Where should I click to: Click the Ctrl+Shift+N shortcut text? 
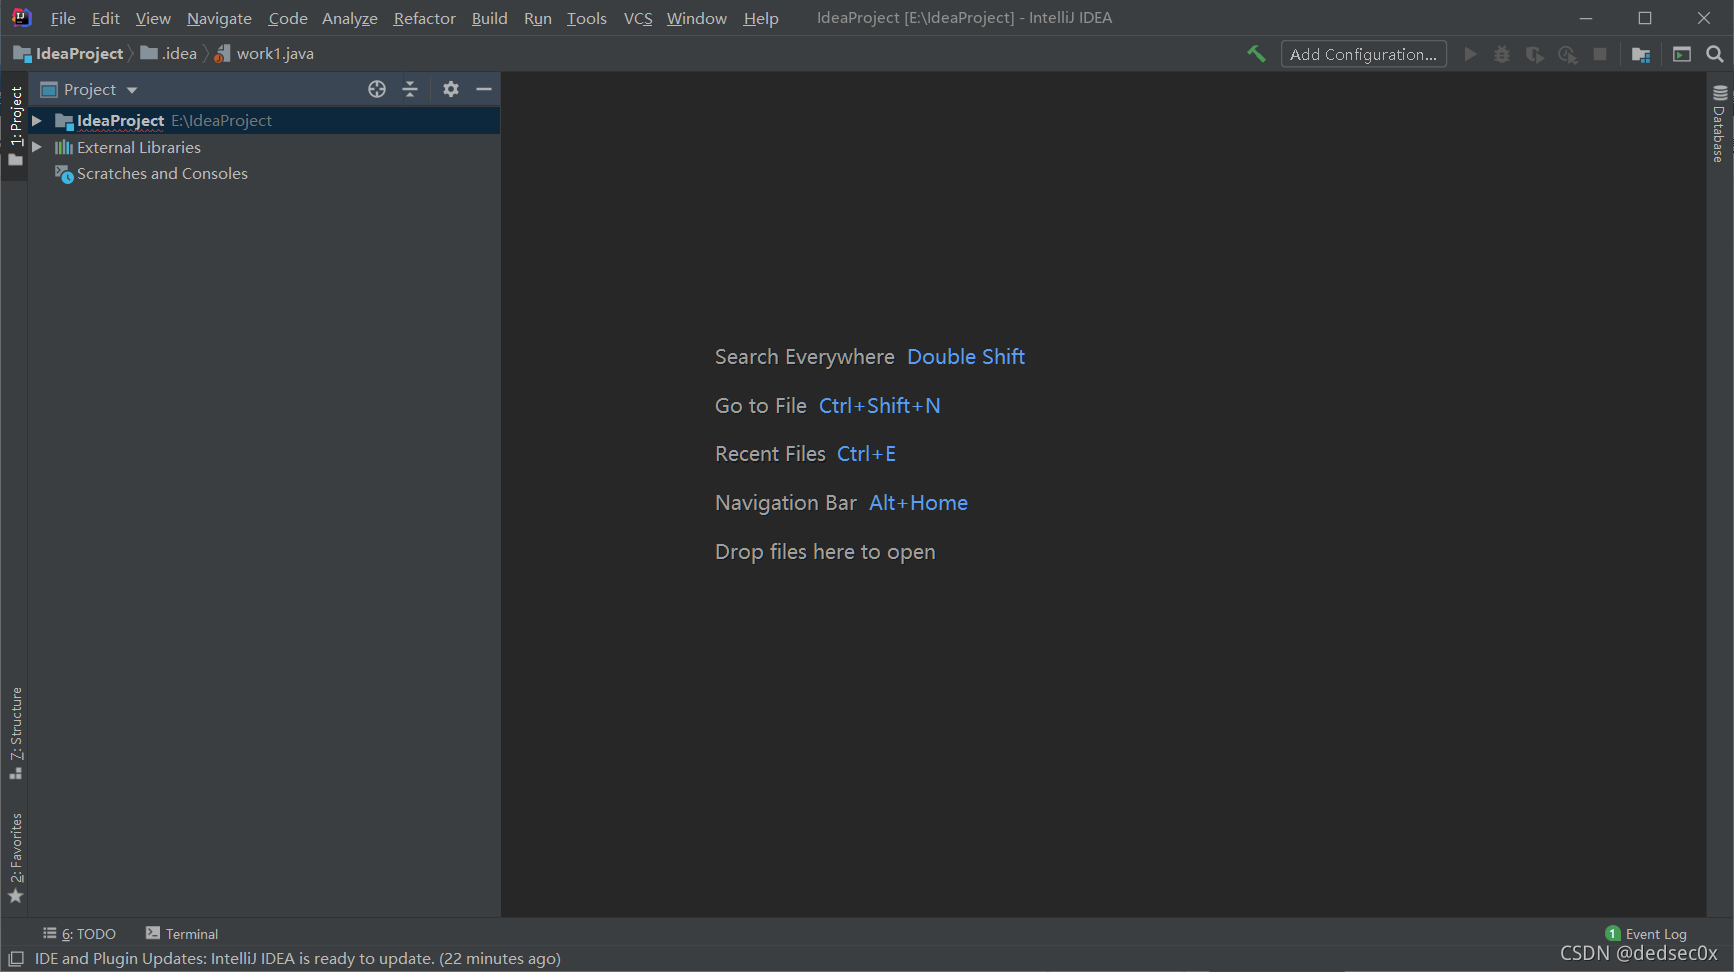coord(880,406)
